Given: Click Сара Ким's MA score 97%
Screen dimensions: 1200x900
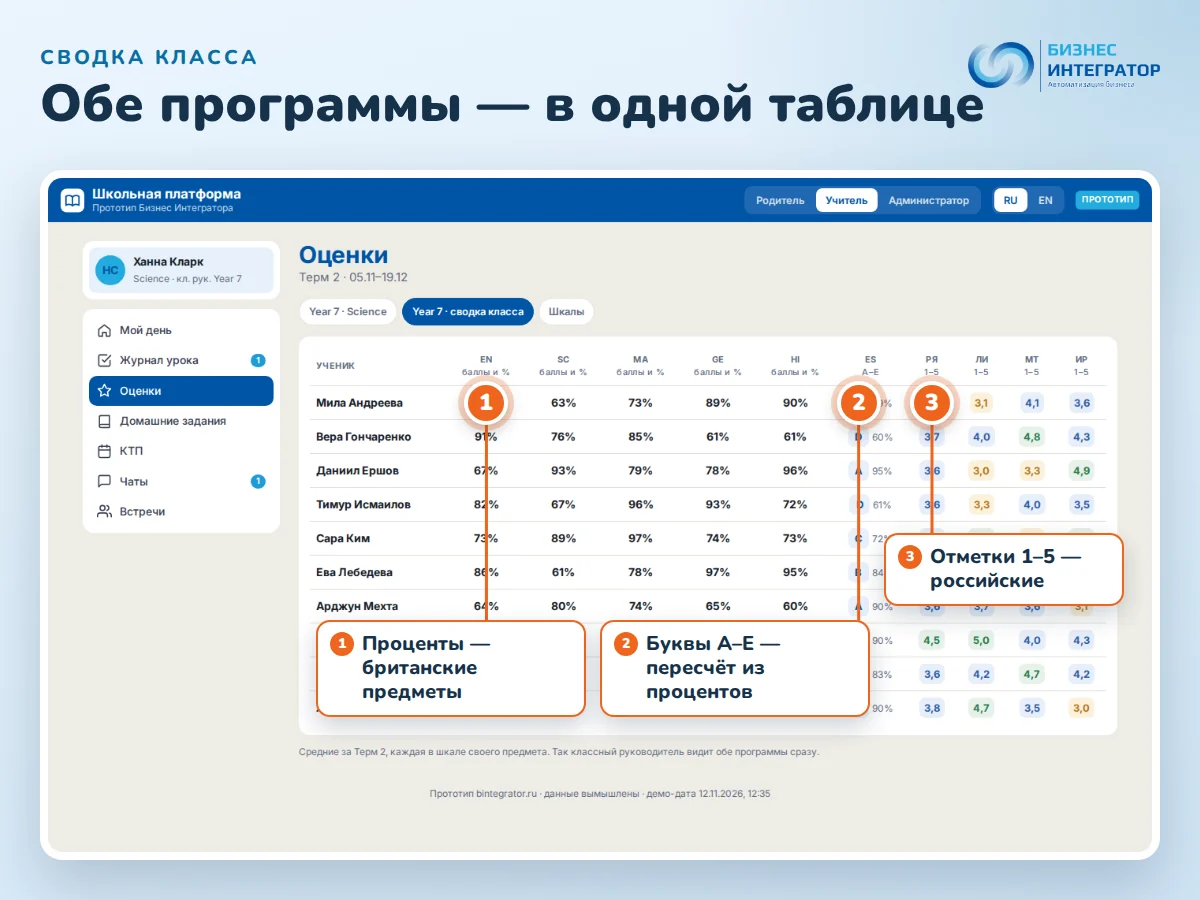Looking at the screenshot, I should [x=640, y=539].
